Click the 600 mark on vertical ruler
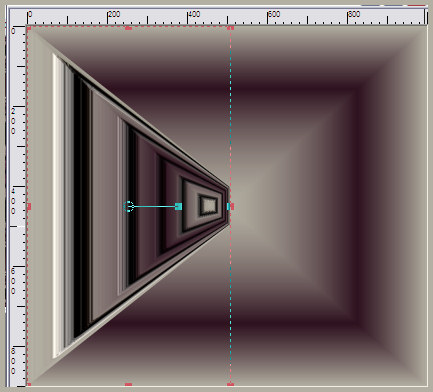This screenshot has height=392, width=433. [x=13, y=281]
